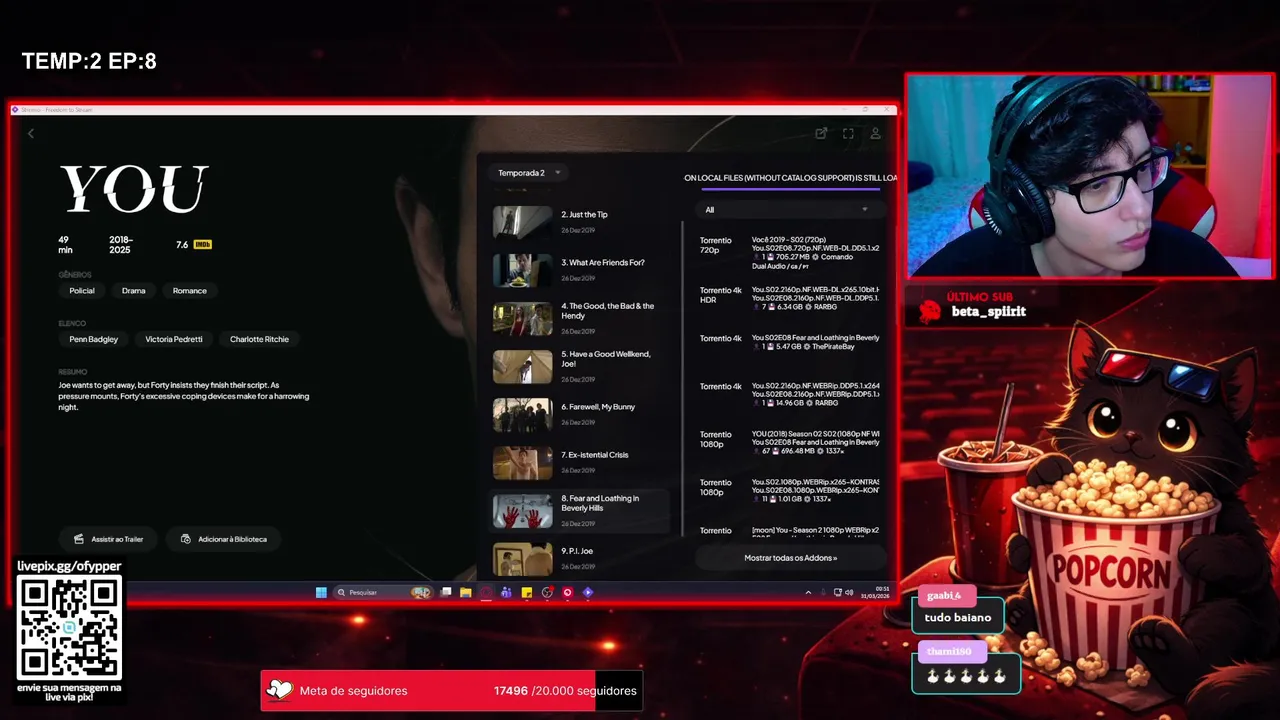Open cast member Penn Badgley
Viewport: 1280px width, 720px height.
pyautogui.click(x=94, y=339)
